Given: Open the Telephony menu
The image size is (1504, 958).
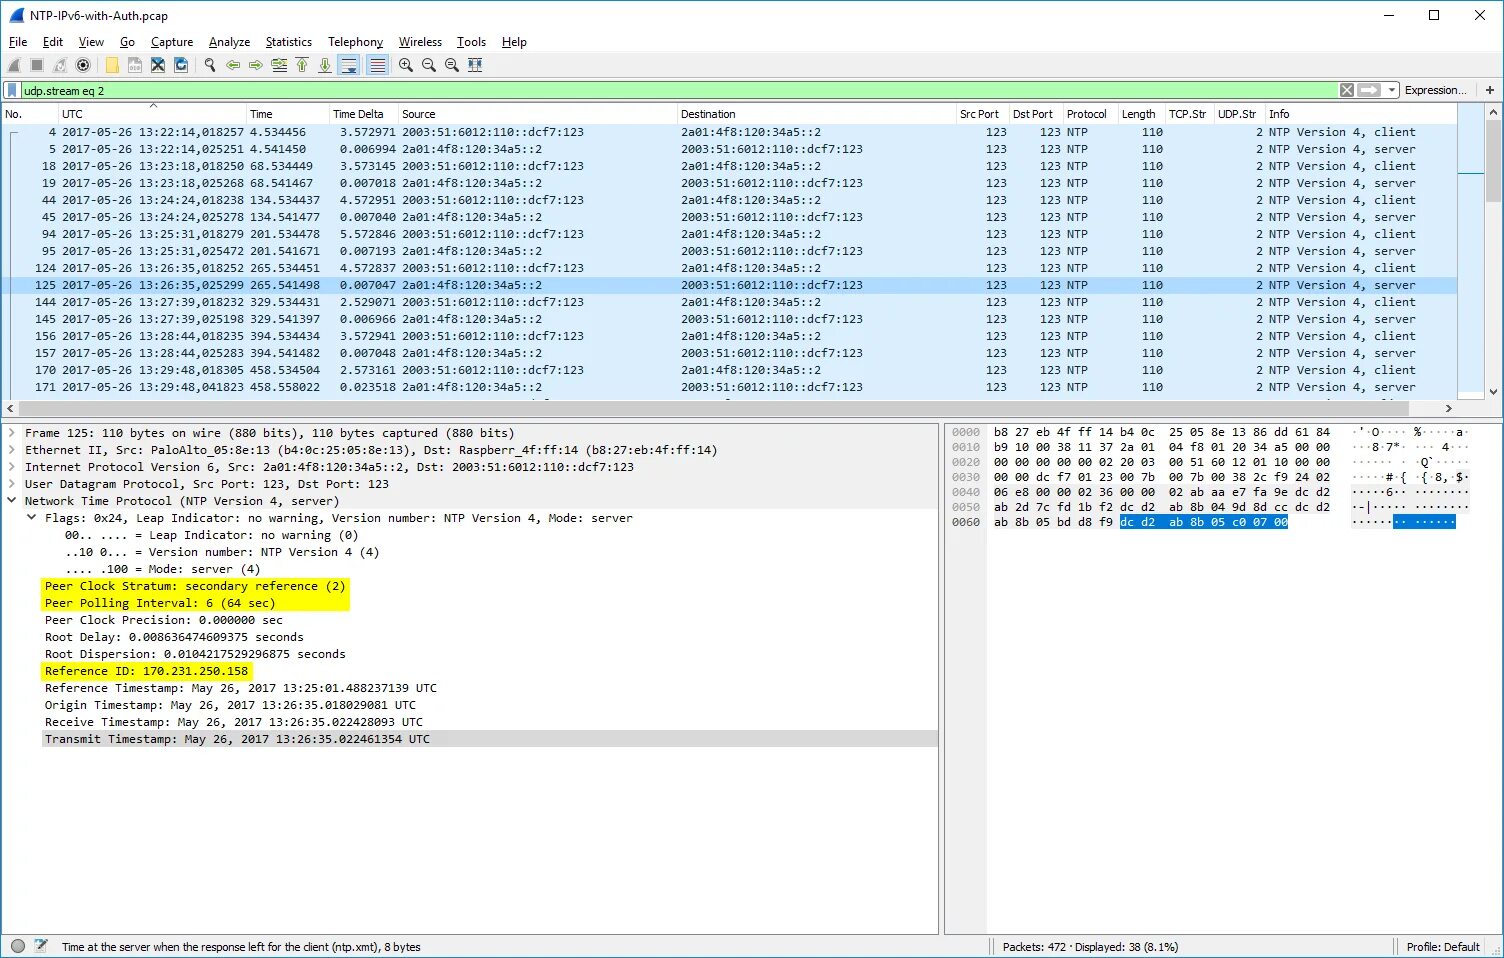Looking at the screenshot, I should [355, 42].
